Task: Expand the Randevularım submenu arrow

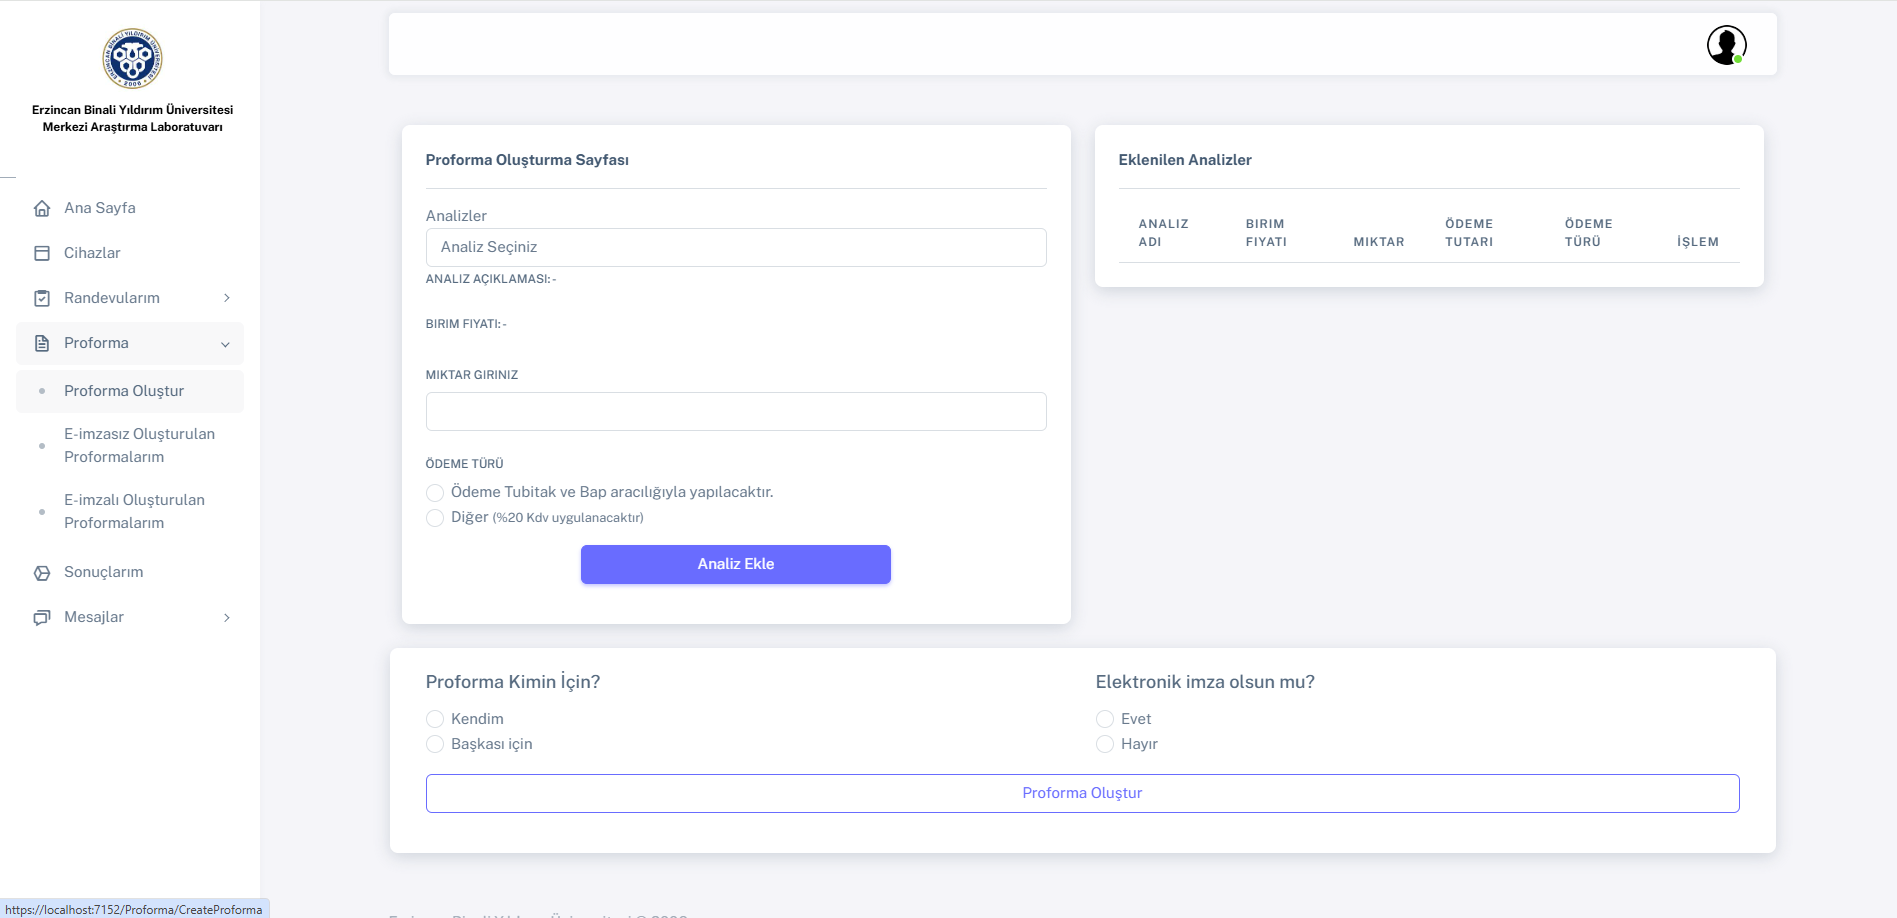Action: point(227,298)
